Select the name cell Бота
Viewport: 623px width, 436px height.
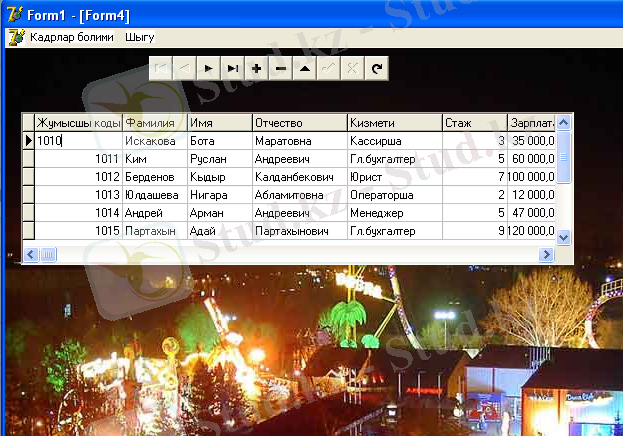tap(220, 141)
